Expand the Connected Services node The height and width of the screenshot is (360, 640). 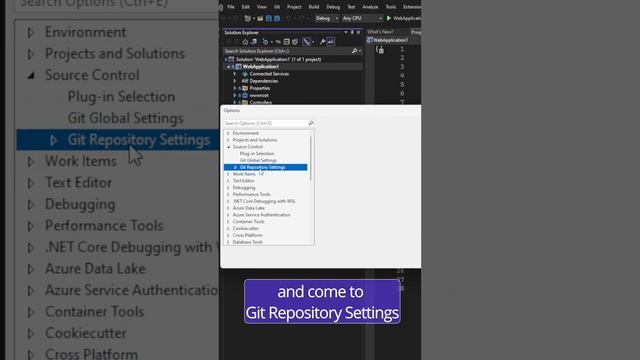pyautogui.click(x=235, y=74)
